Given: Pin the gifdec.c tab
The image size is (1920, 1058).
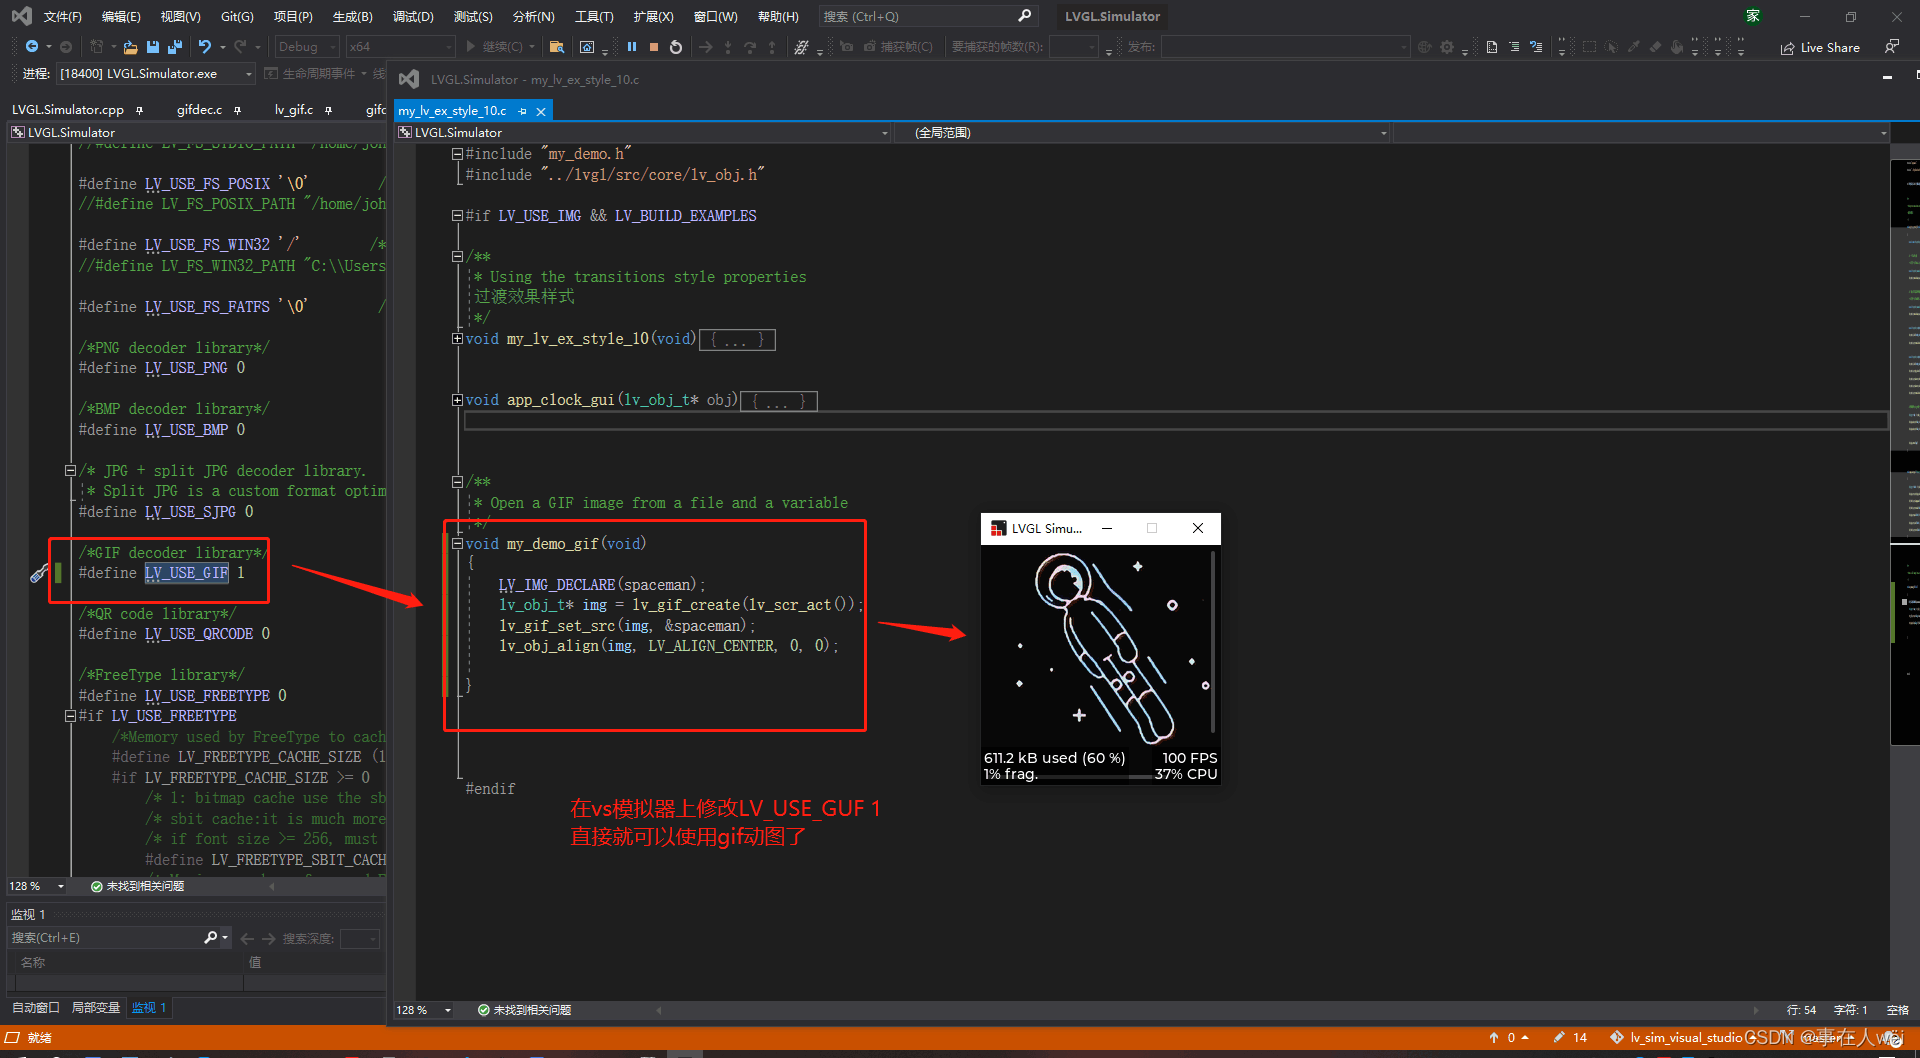Looking at the screenshot, I should click(237, 110).
